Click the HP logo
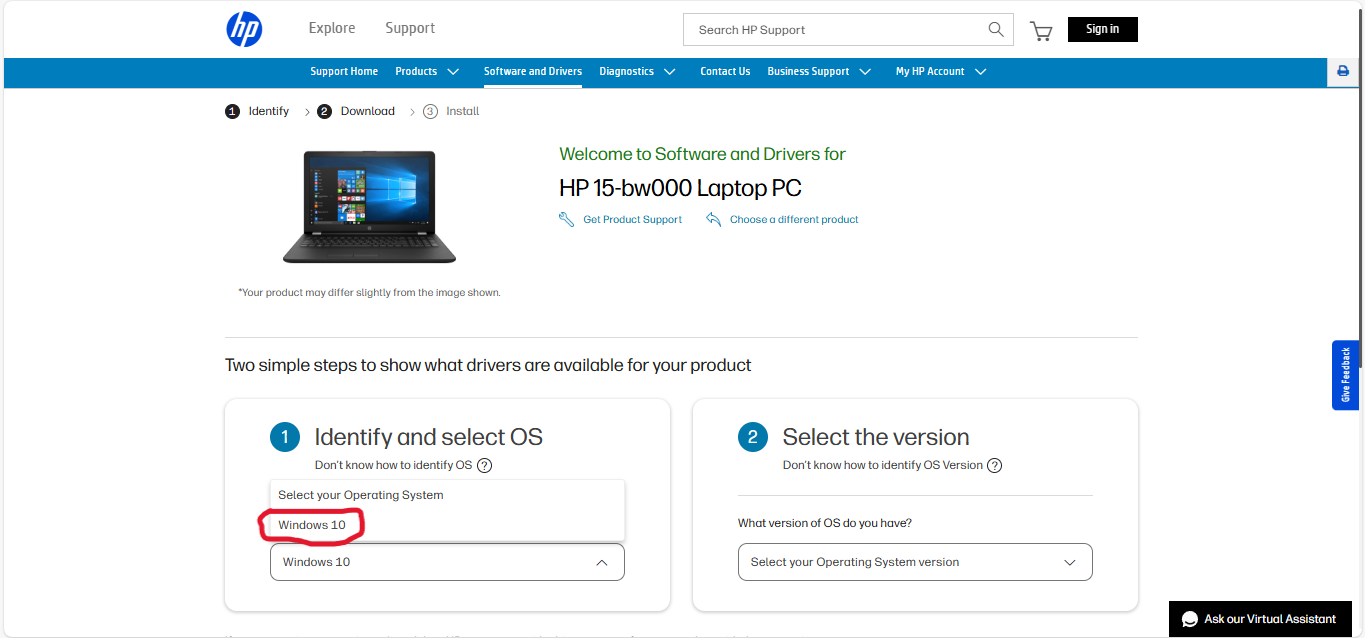The image size is (1365, 638). [x=244, y=29]
